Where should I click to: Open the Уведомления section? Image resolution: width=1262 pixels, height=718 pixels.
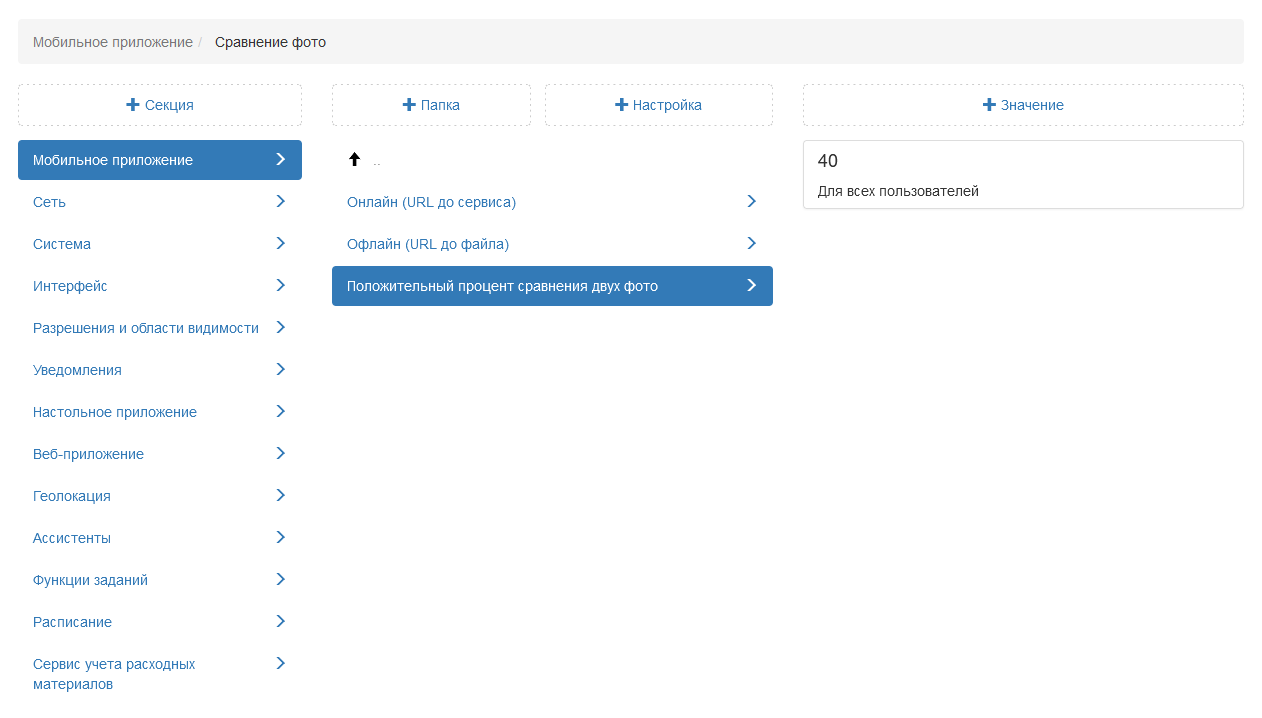(x=77, y=370)
